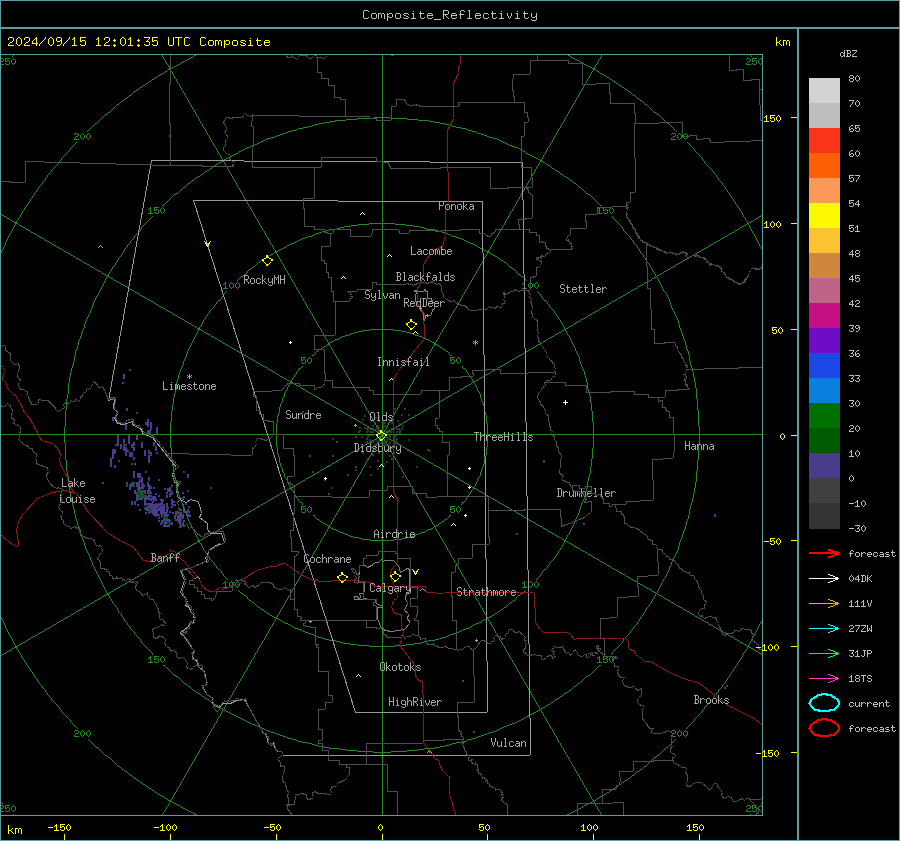Screen dimensions: 900x841
Task: Select the light gray 70-80 dBZ swatch
Action: tap(824, 90)
